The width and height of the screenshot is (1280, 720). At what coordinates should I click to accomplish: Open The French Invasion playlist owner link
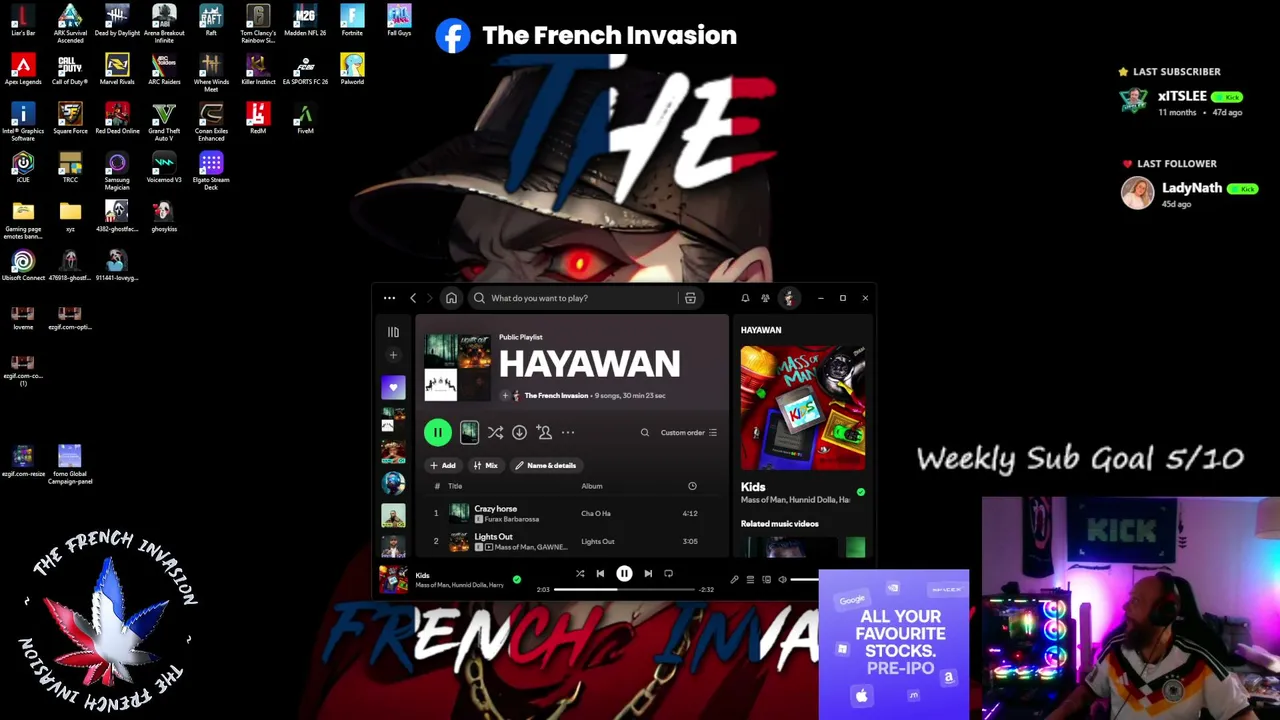pyautogui.click(x=556, y=396)
